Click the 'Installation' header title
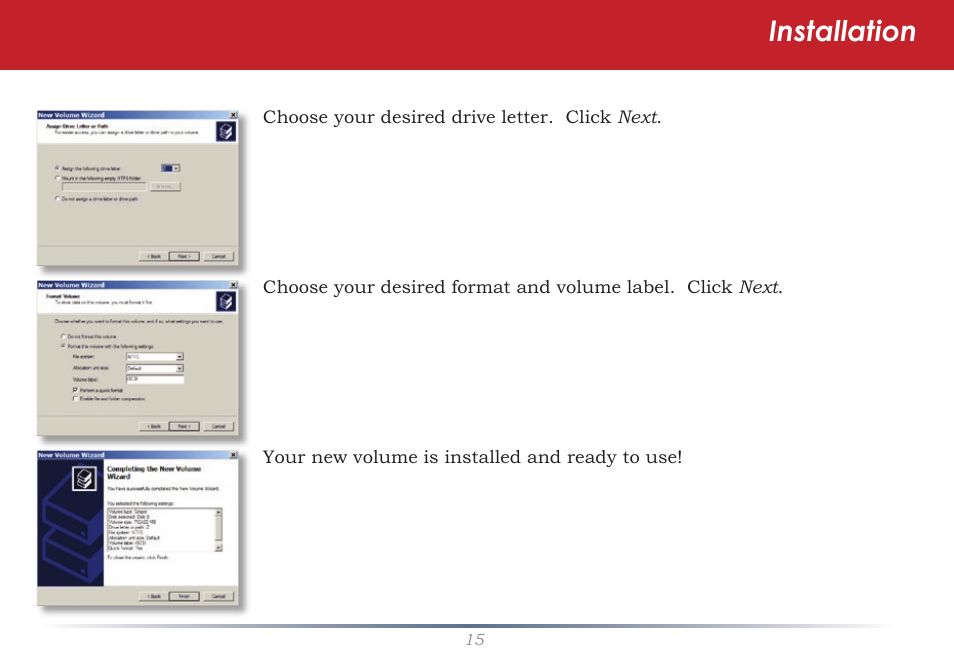Screen dimensions: 954x661 click(x=842, y=31)
